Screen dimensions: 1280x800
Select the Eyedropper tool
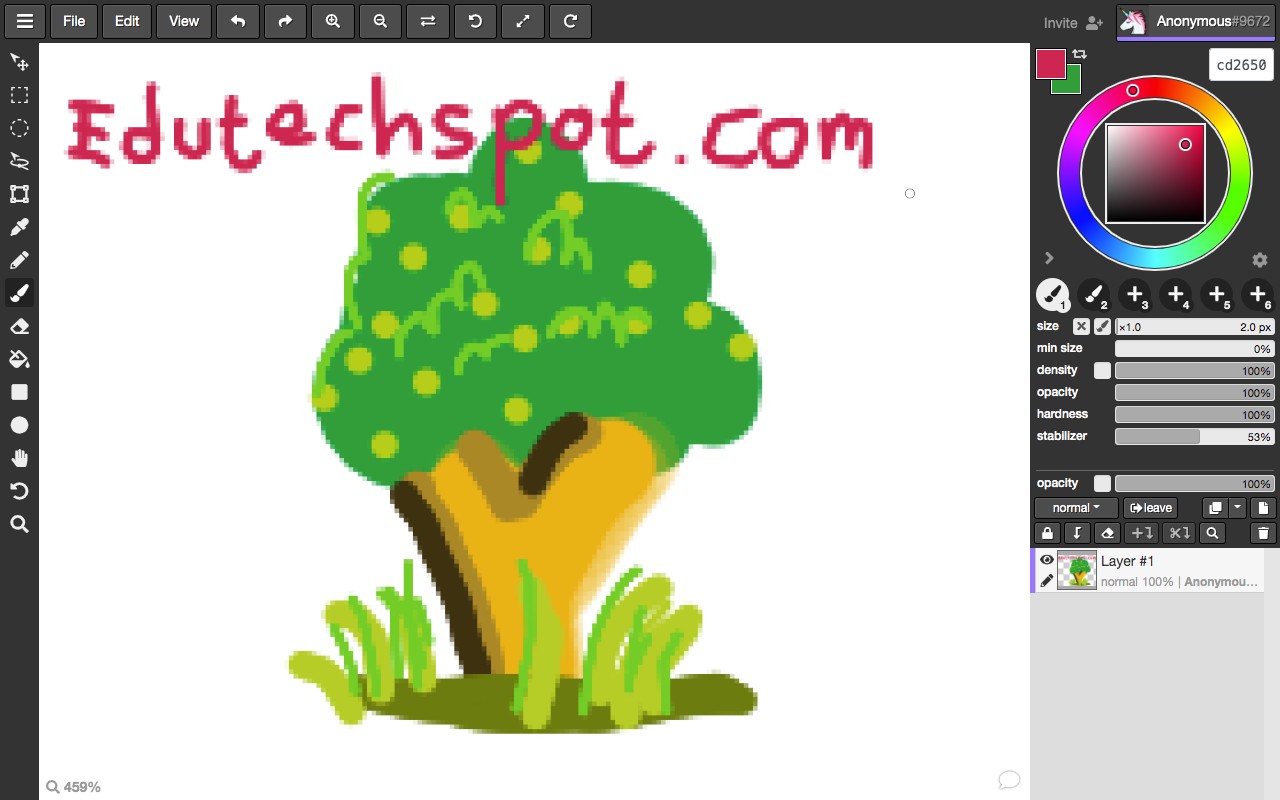pyautogui.click(x=18, y=227)
